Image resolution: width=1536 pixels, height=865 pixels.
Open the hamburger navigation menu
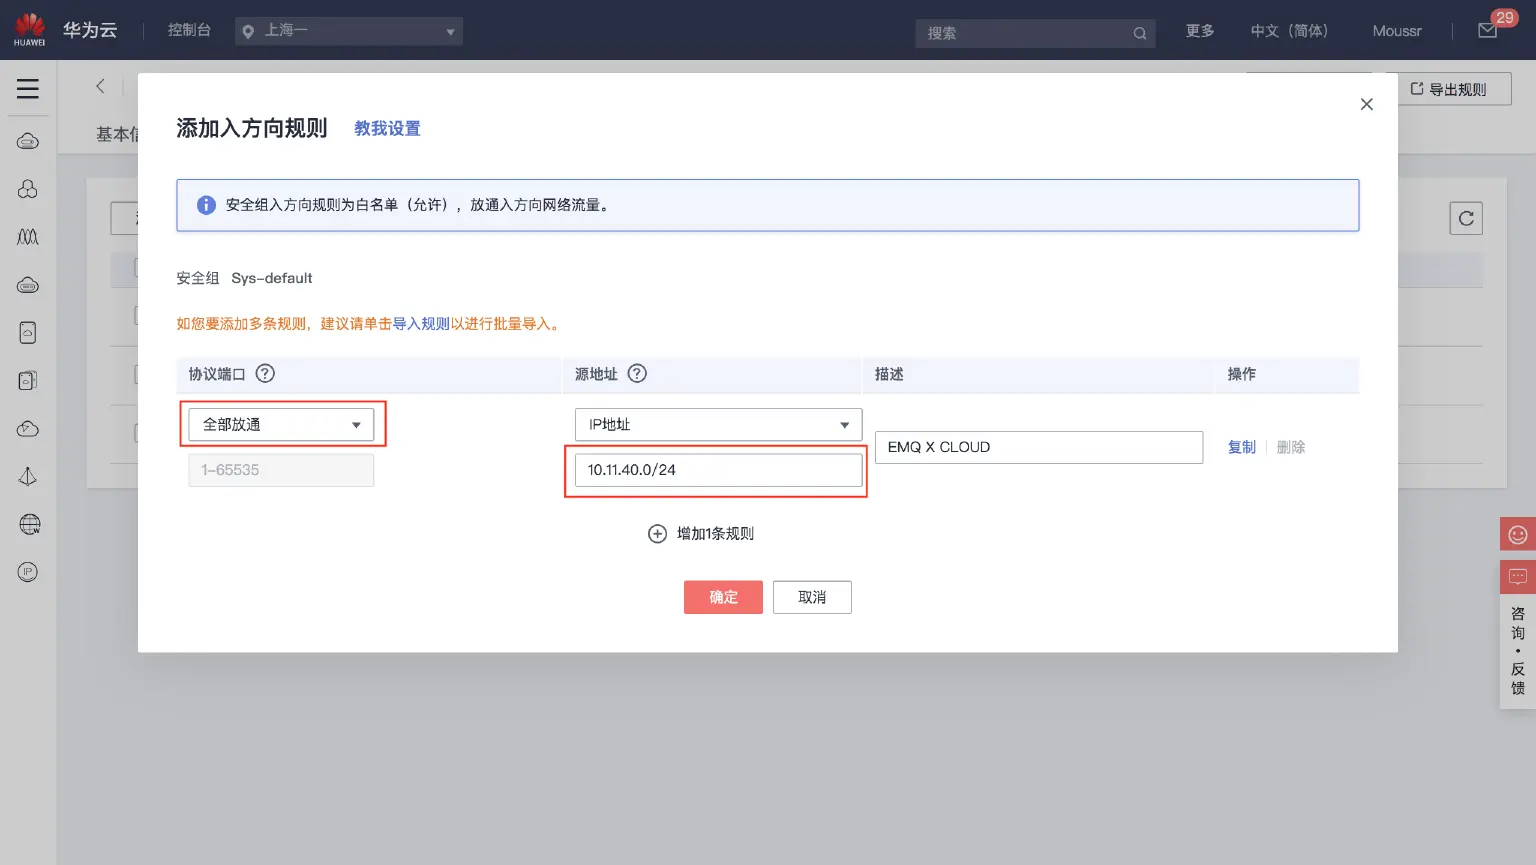click(x=28, y=89)
